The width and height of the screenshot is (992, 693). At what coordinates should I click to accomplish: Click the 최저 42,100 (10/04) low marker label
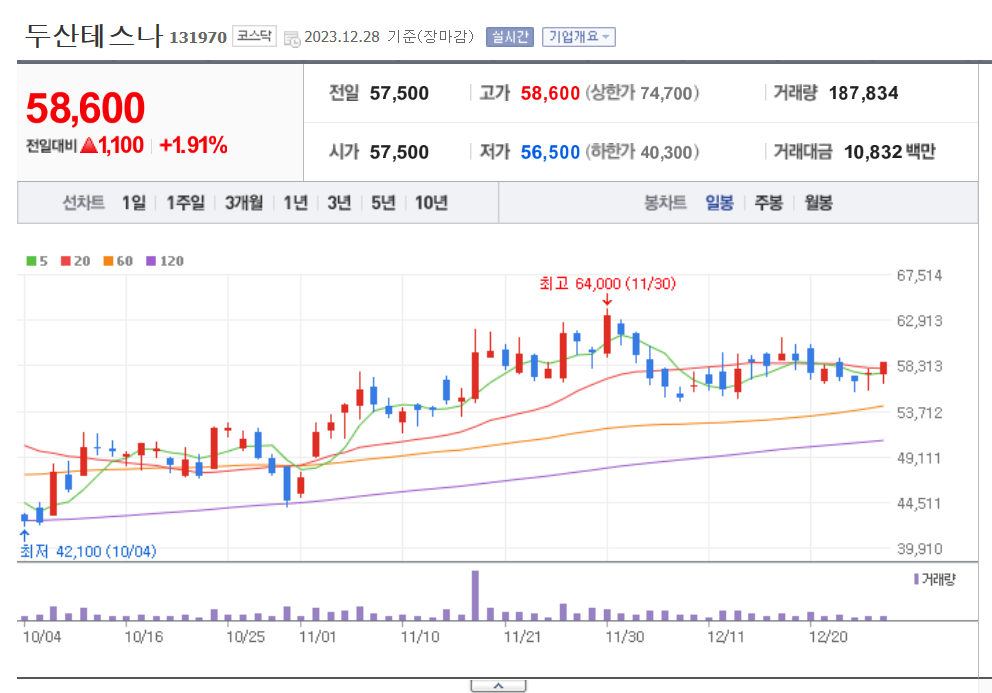88,551
